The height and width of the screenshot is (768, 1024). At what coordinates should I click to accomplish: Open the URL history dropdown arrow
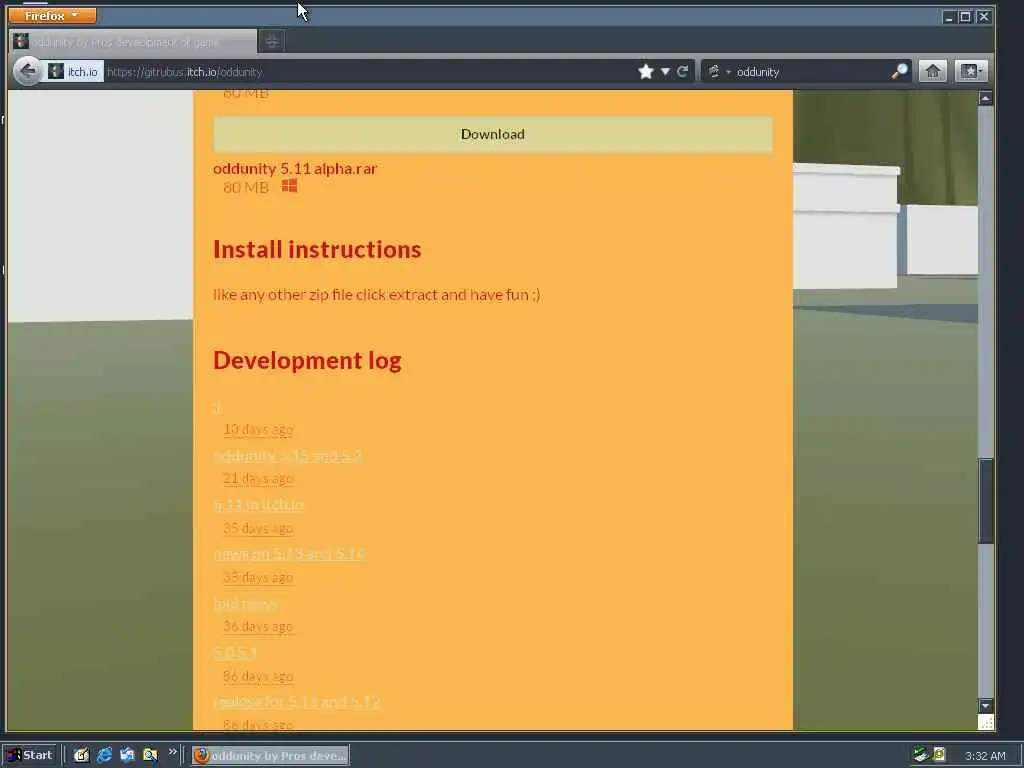point(665,71)
